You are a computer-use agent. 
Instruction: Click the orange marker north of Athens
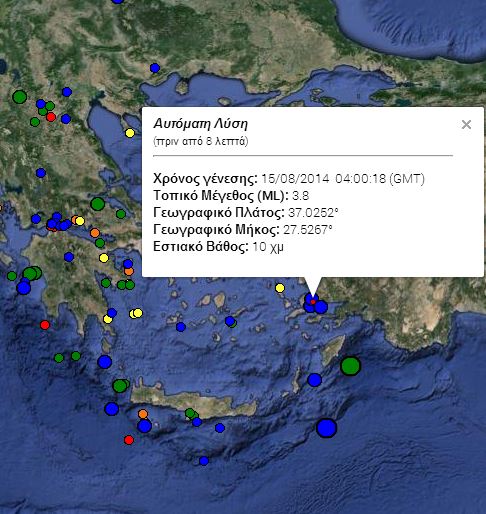pos(95,232)
